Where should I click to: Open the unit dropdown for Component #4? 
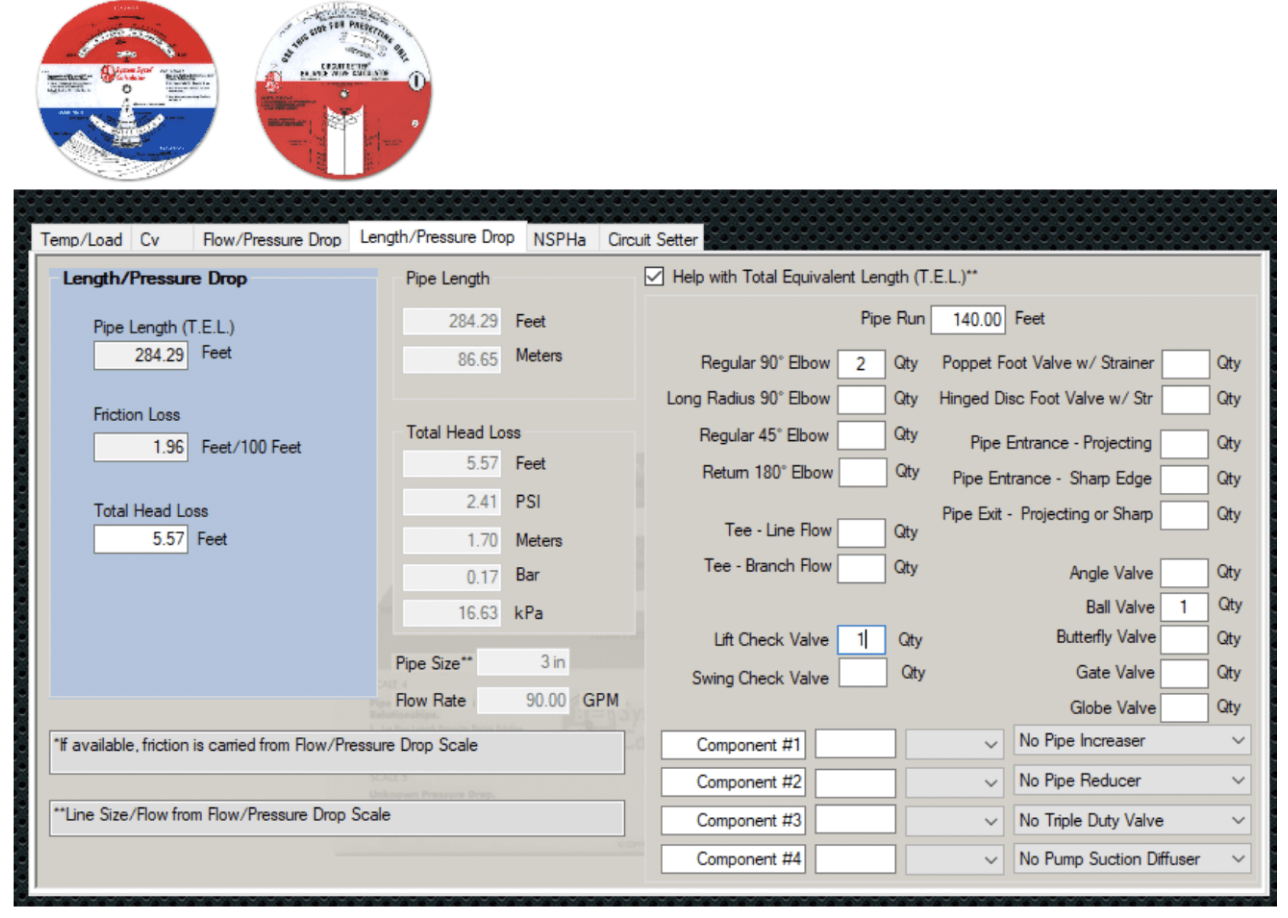click(x=954, y=859)
